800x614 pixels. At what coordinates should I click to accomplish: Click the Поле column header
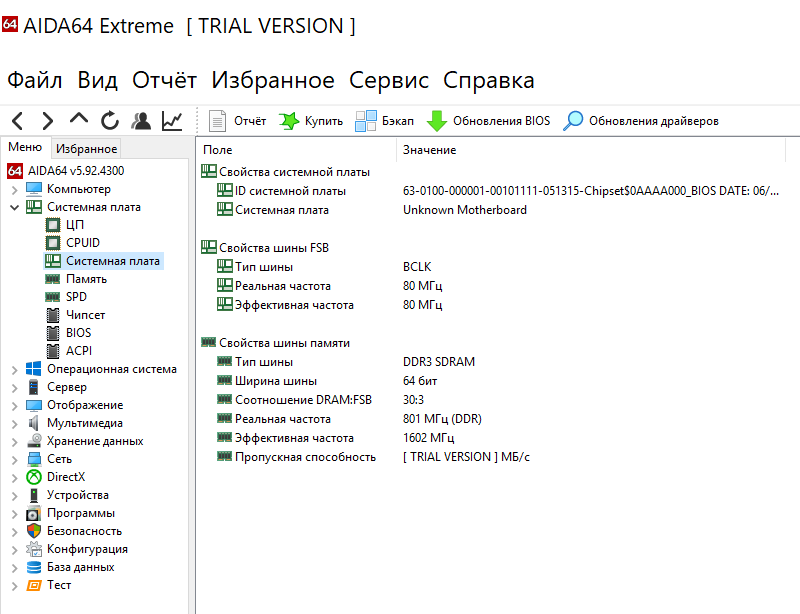218,150
